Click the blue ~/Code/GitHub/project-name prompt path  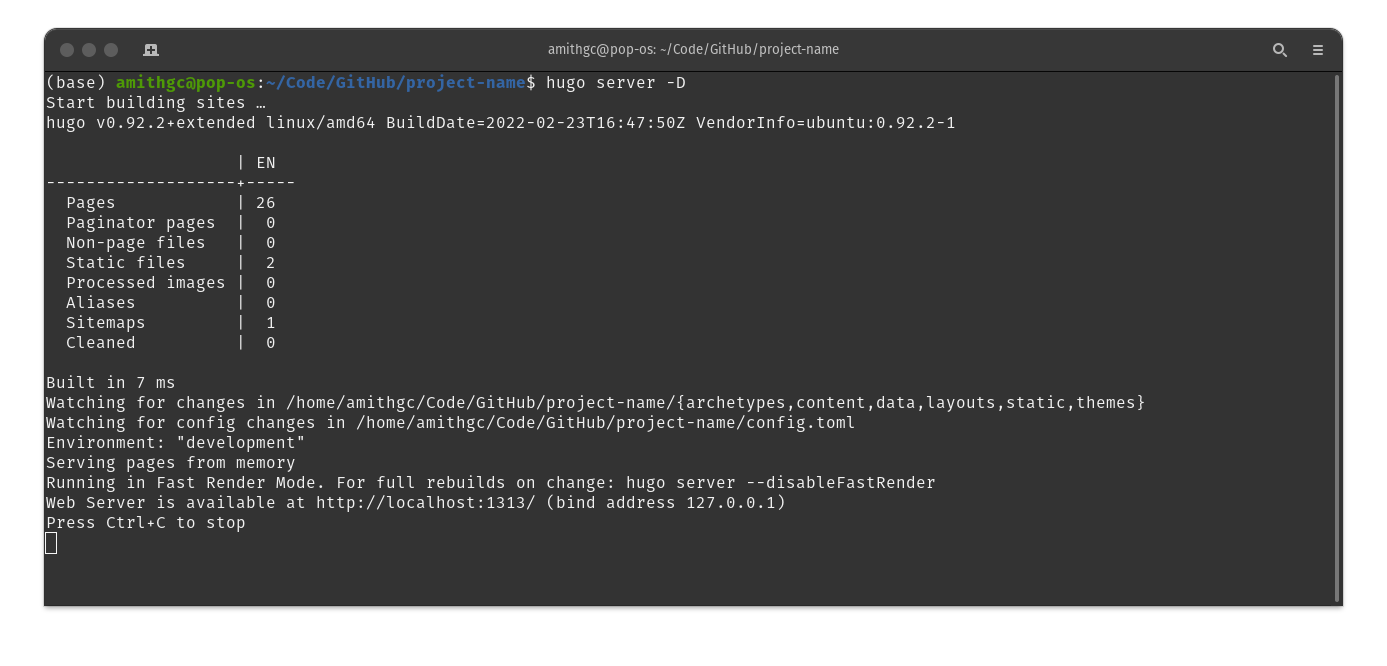(396, 82)
